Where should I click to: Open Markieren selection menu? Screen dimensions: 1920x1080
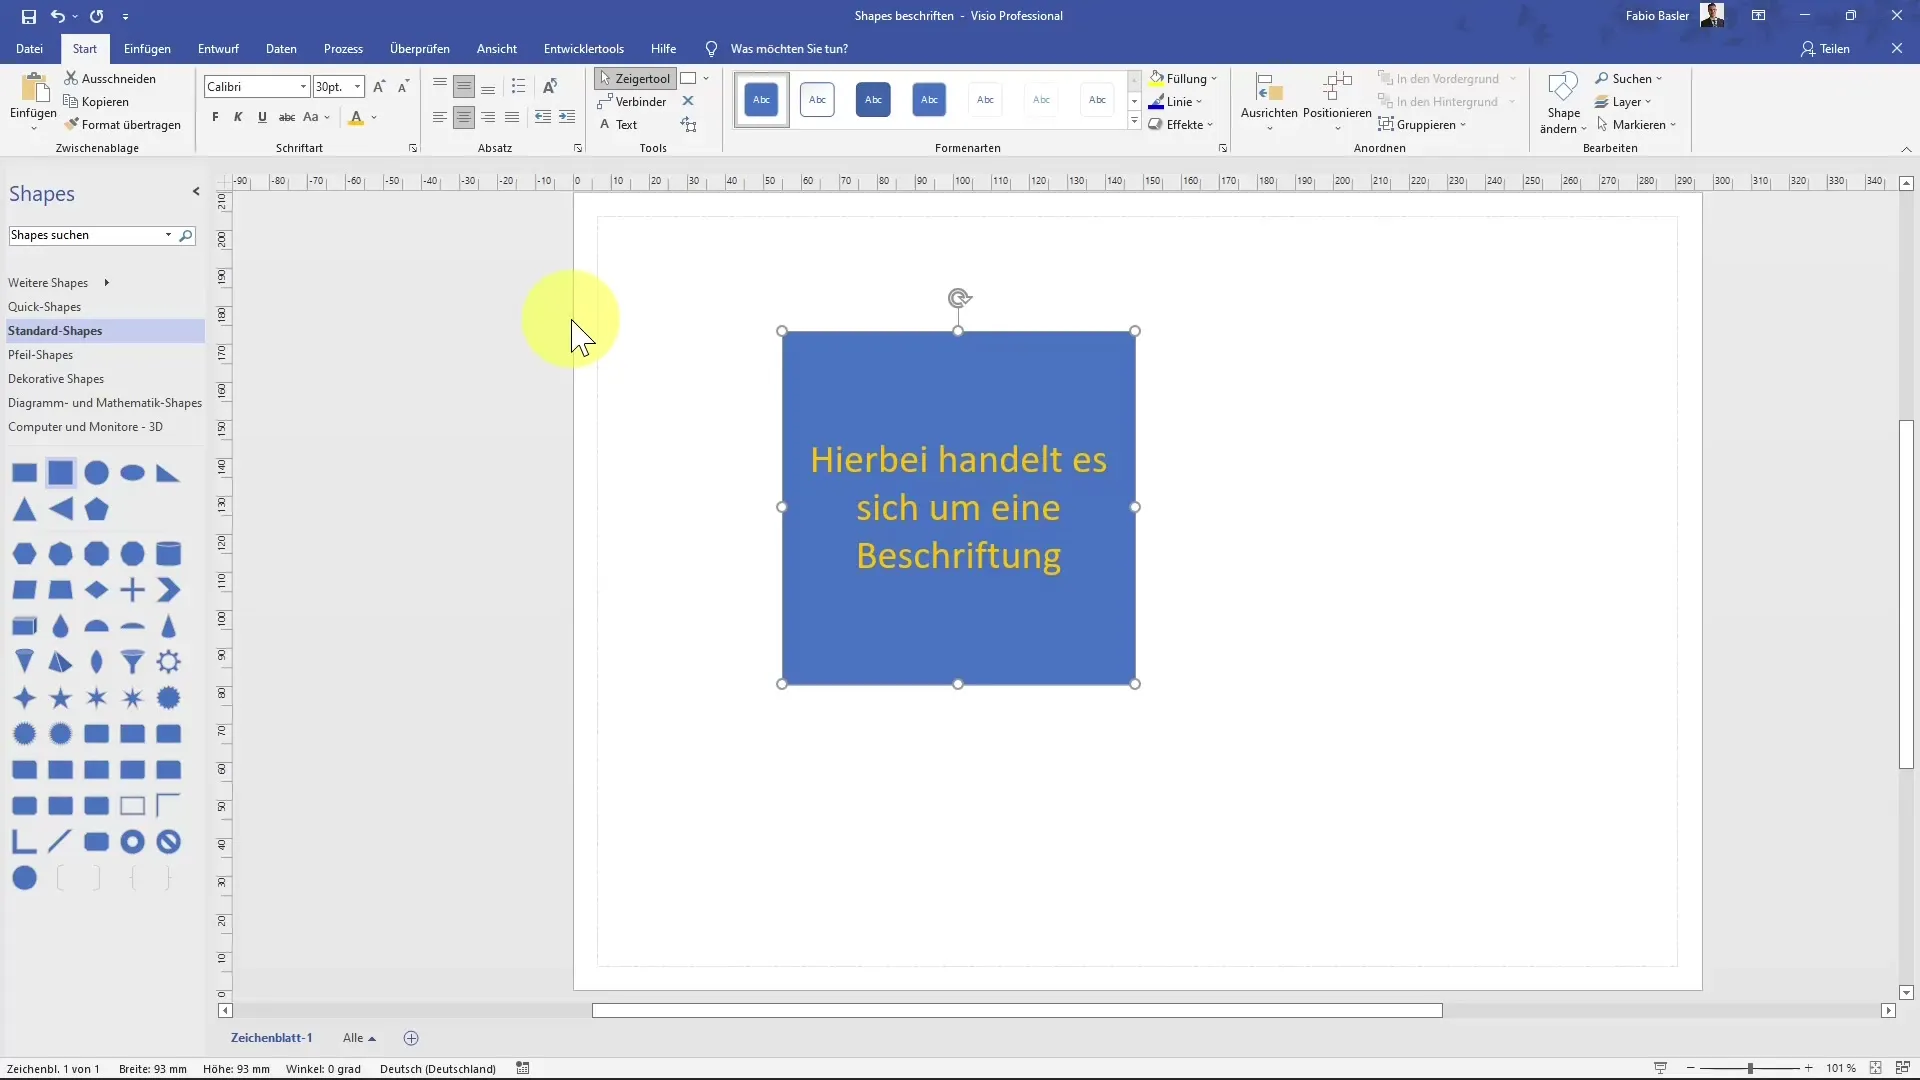(1636, 124)
